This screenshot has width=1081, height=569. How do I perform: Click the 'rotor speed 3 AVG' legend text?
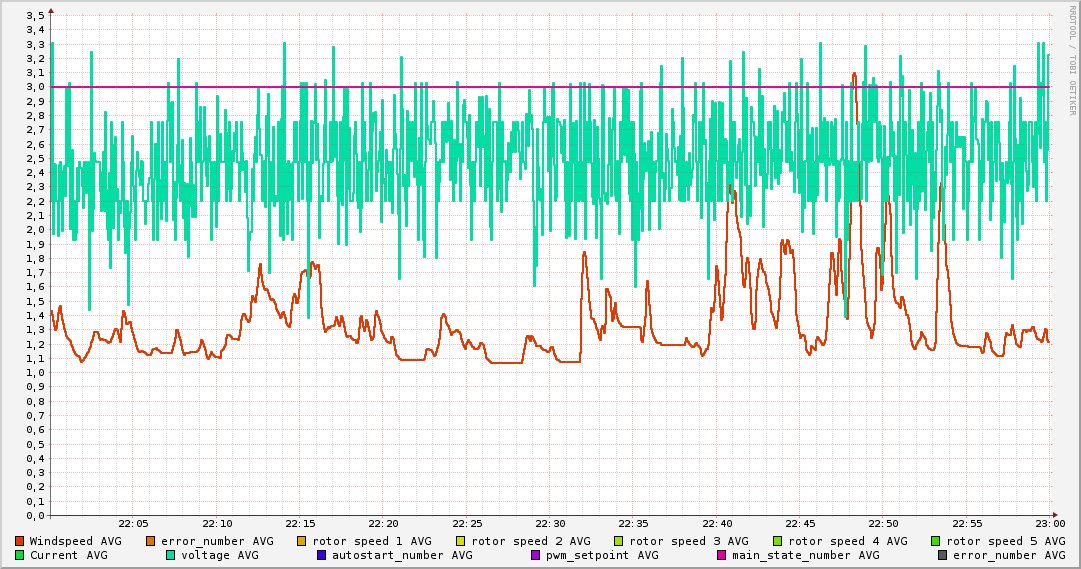[x=689, y=542]
